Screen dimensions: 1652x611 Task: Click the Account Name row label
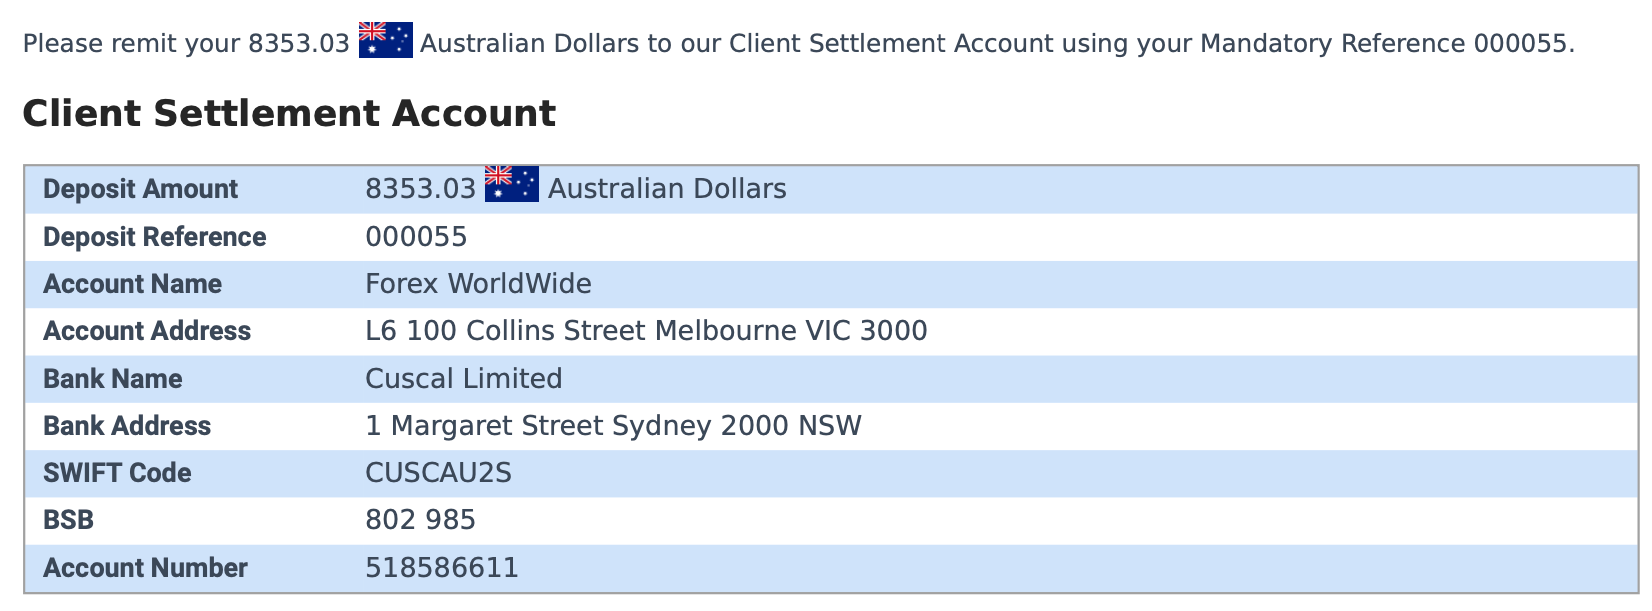[x=132, y=284]
